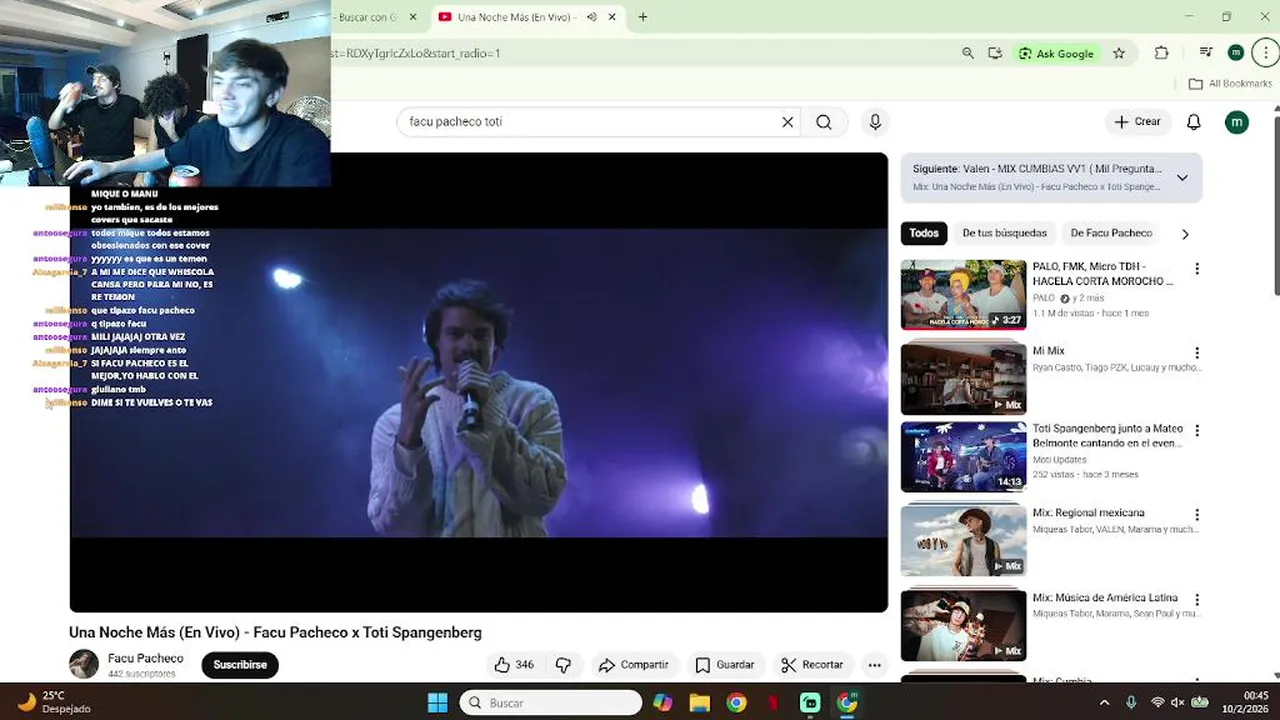1280x720 pixels.
Task: Open the first Chrome icon in the taskbar
Action: [736, 702]
